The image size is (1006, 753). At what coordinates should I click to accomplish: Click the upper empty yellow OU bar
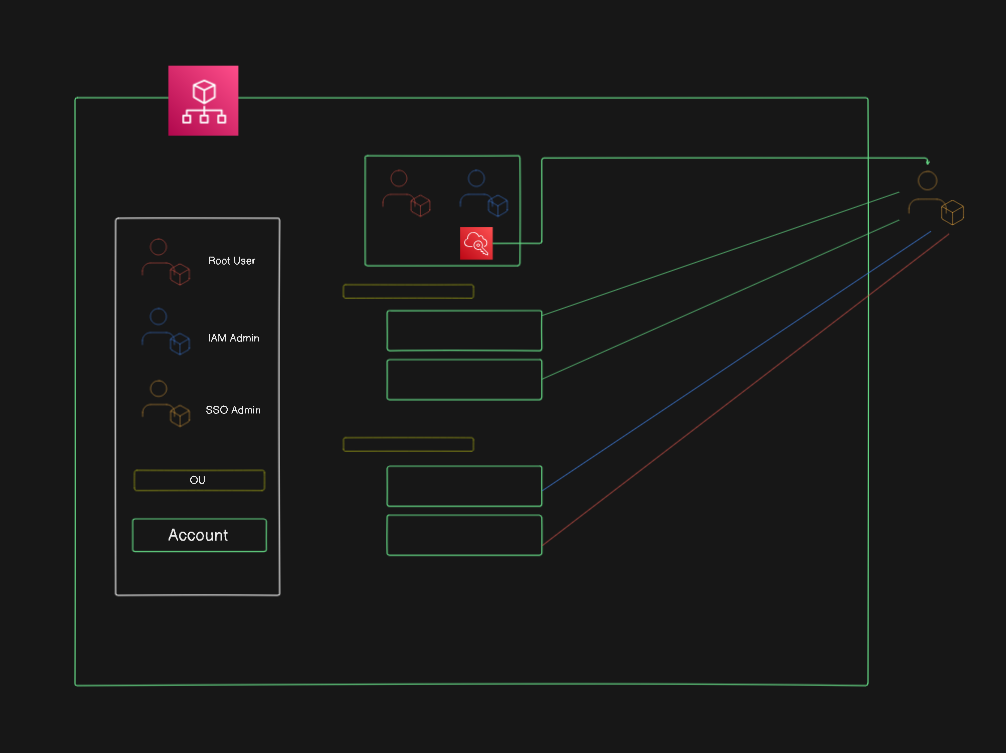coord(409,292)
